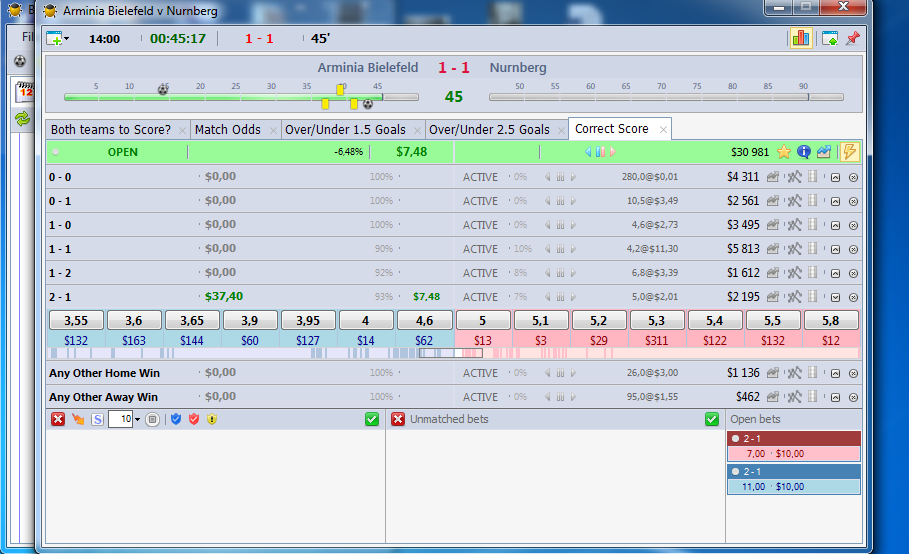Open trading tools icon in 0 - 1 row
Screen dimensions: 909x554
794,201
